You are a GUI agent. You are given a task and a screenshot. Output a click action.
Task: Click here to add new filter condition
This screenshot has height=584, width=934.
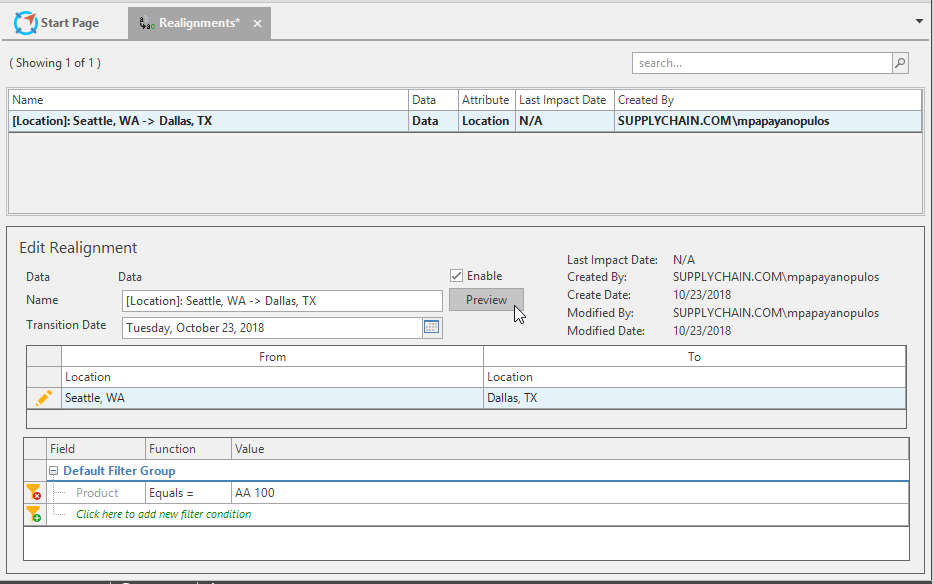pyautogui.click(x=163, y=514)
